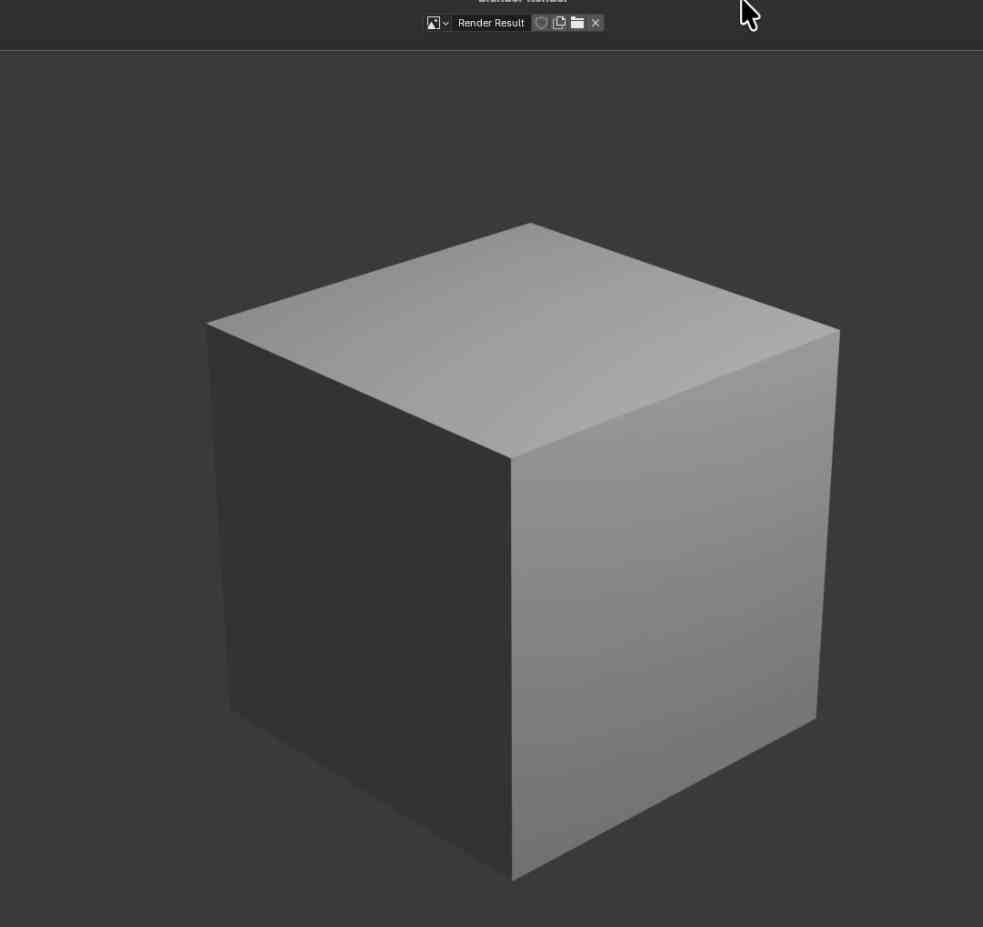
Task: Enable the shield toggle next to Render Result
Action: [541, 22]
